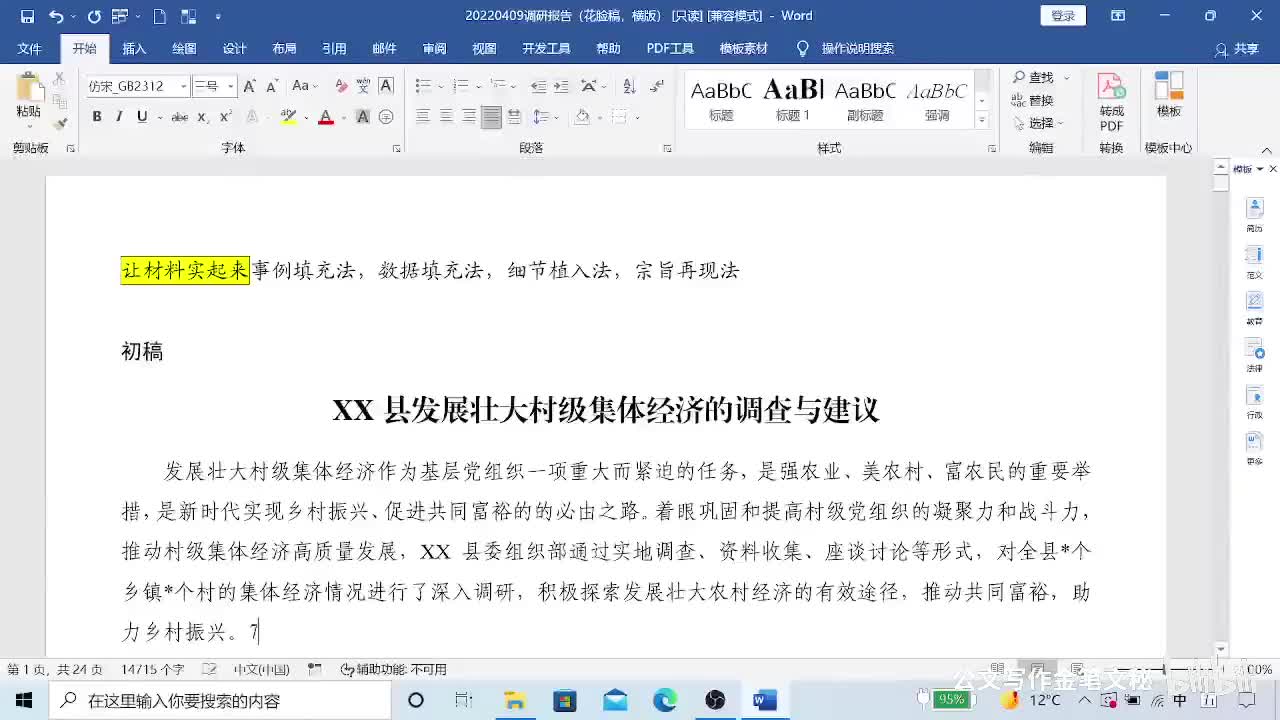Image resolution: width=1280 pixels, height=720 pixels.
Task: Open the PDF工具 tab
Action: tap(670, 49)
